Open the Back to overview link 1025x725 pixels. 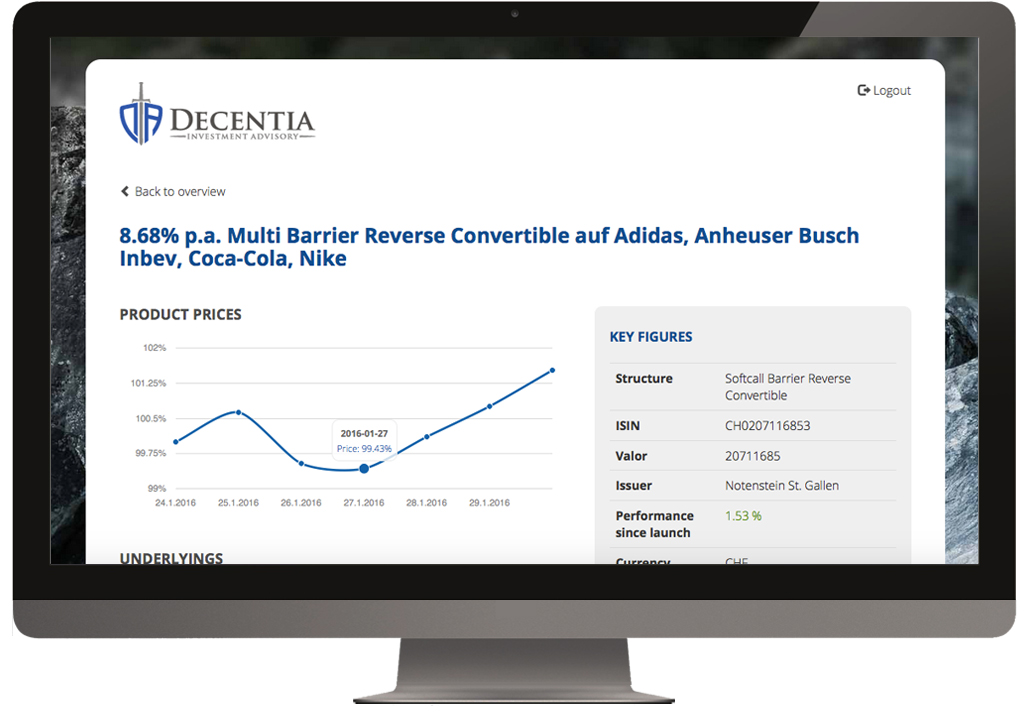[x=180, y=192]
